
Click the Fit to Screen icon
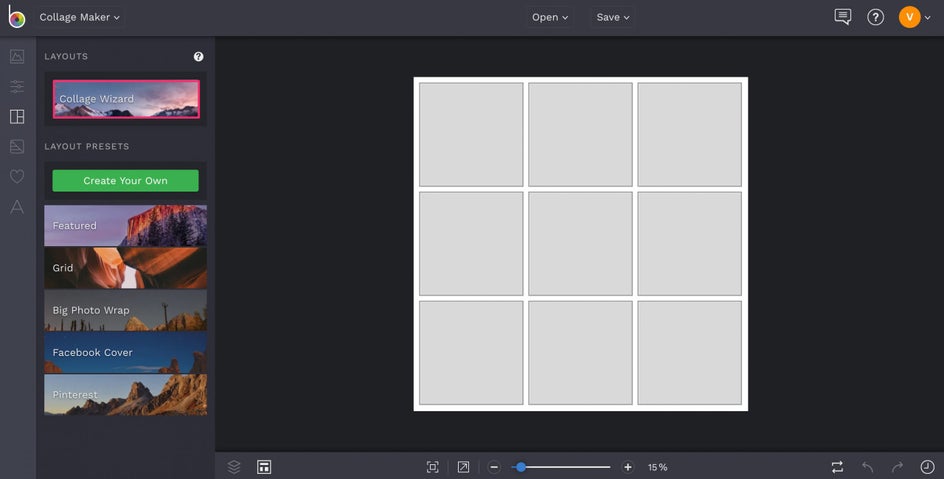pyautogui.click(x=432, y=467)
